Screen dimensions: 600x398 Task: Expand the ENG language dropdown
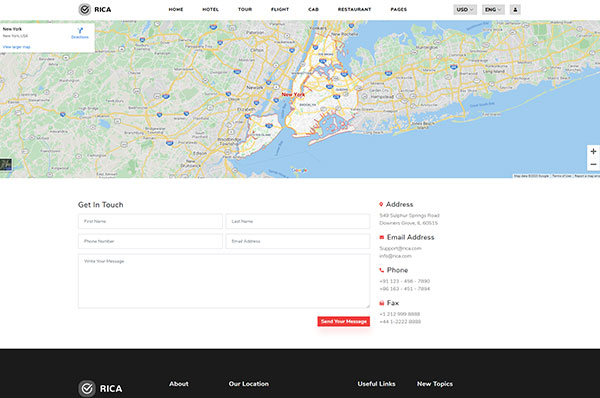pos(493,10)
